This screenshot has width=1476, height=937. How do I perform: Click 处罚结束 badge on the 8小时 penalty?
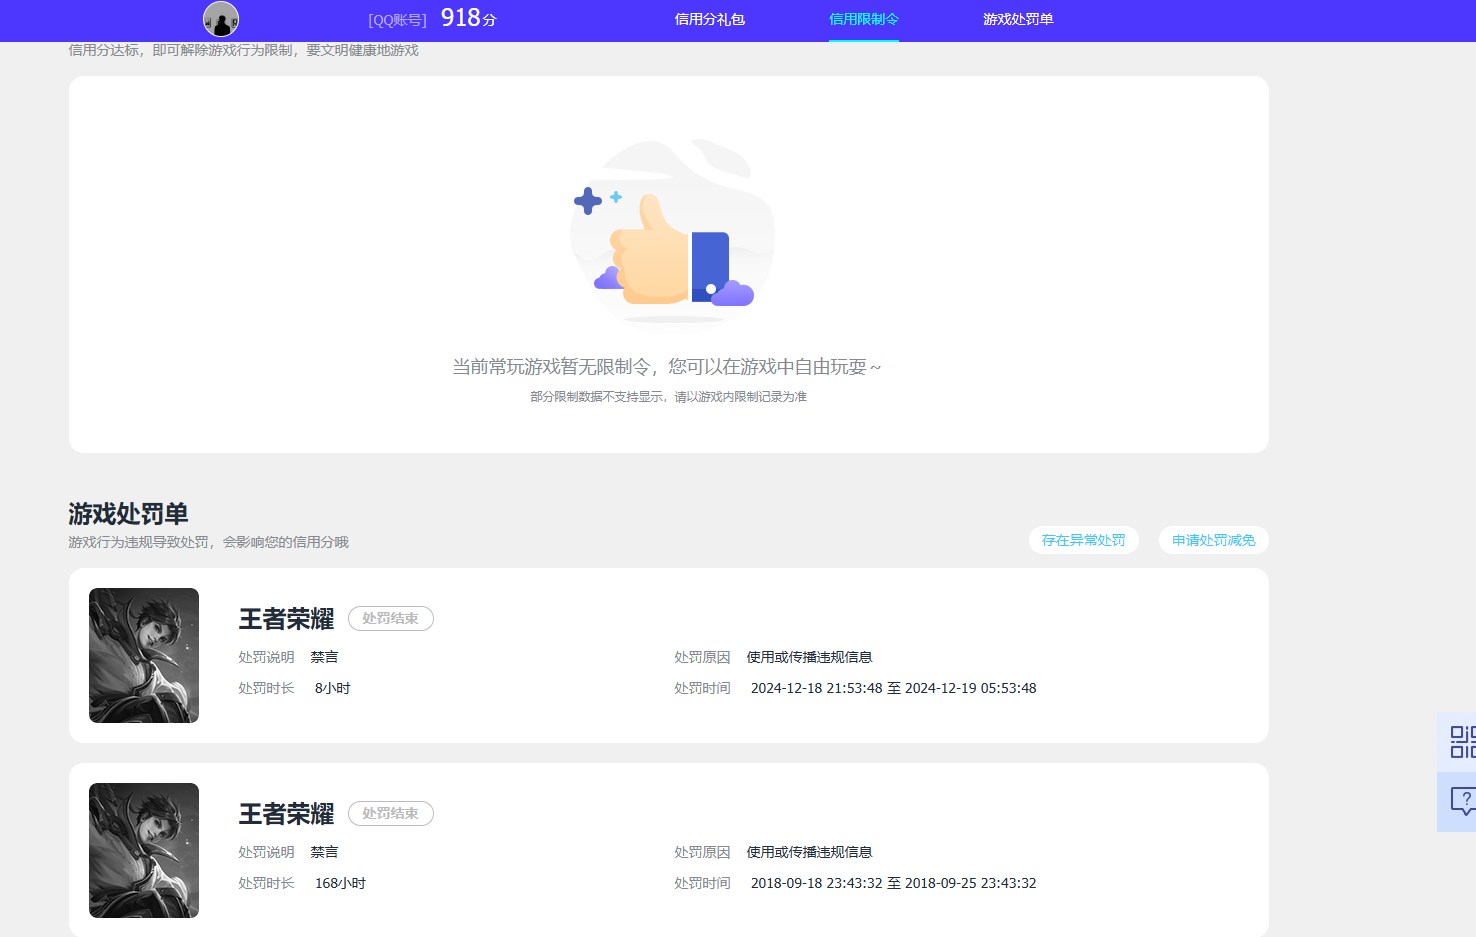pyautogui.click(x=391, y=619)
